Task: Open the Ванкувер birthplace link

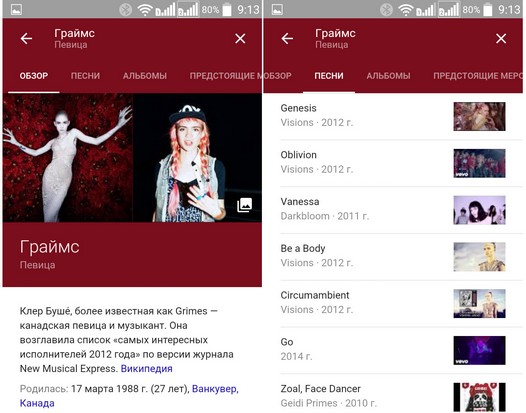Action: click(x=215, y=389)
